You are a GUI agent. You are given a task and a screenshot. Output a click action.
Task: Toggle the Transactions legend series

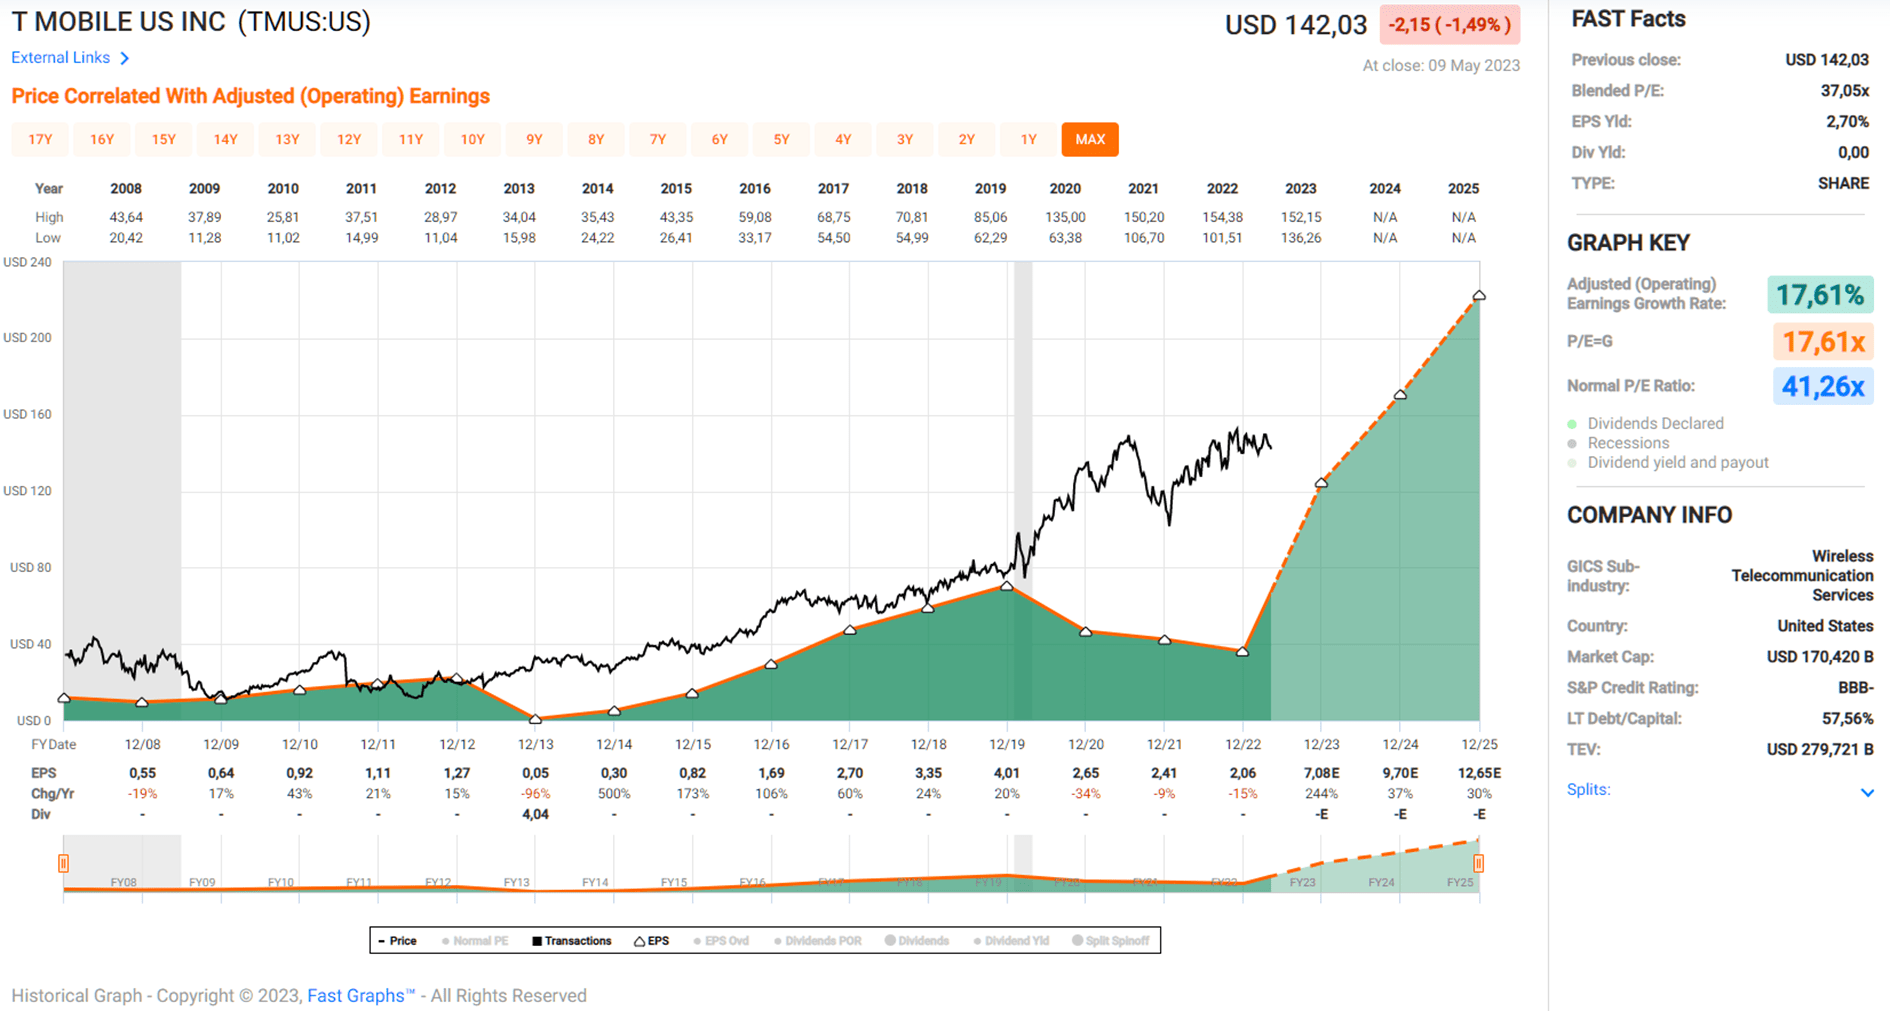point(572,941)
